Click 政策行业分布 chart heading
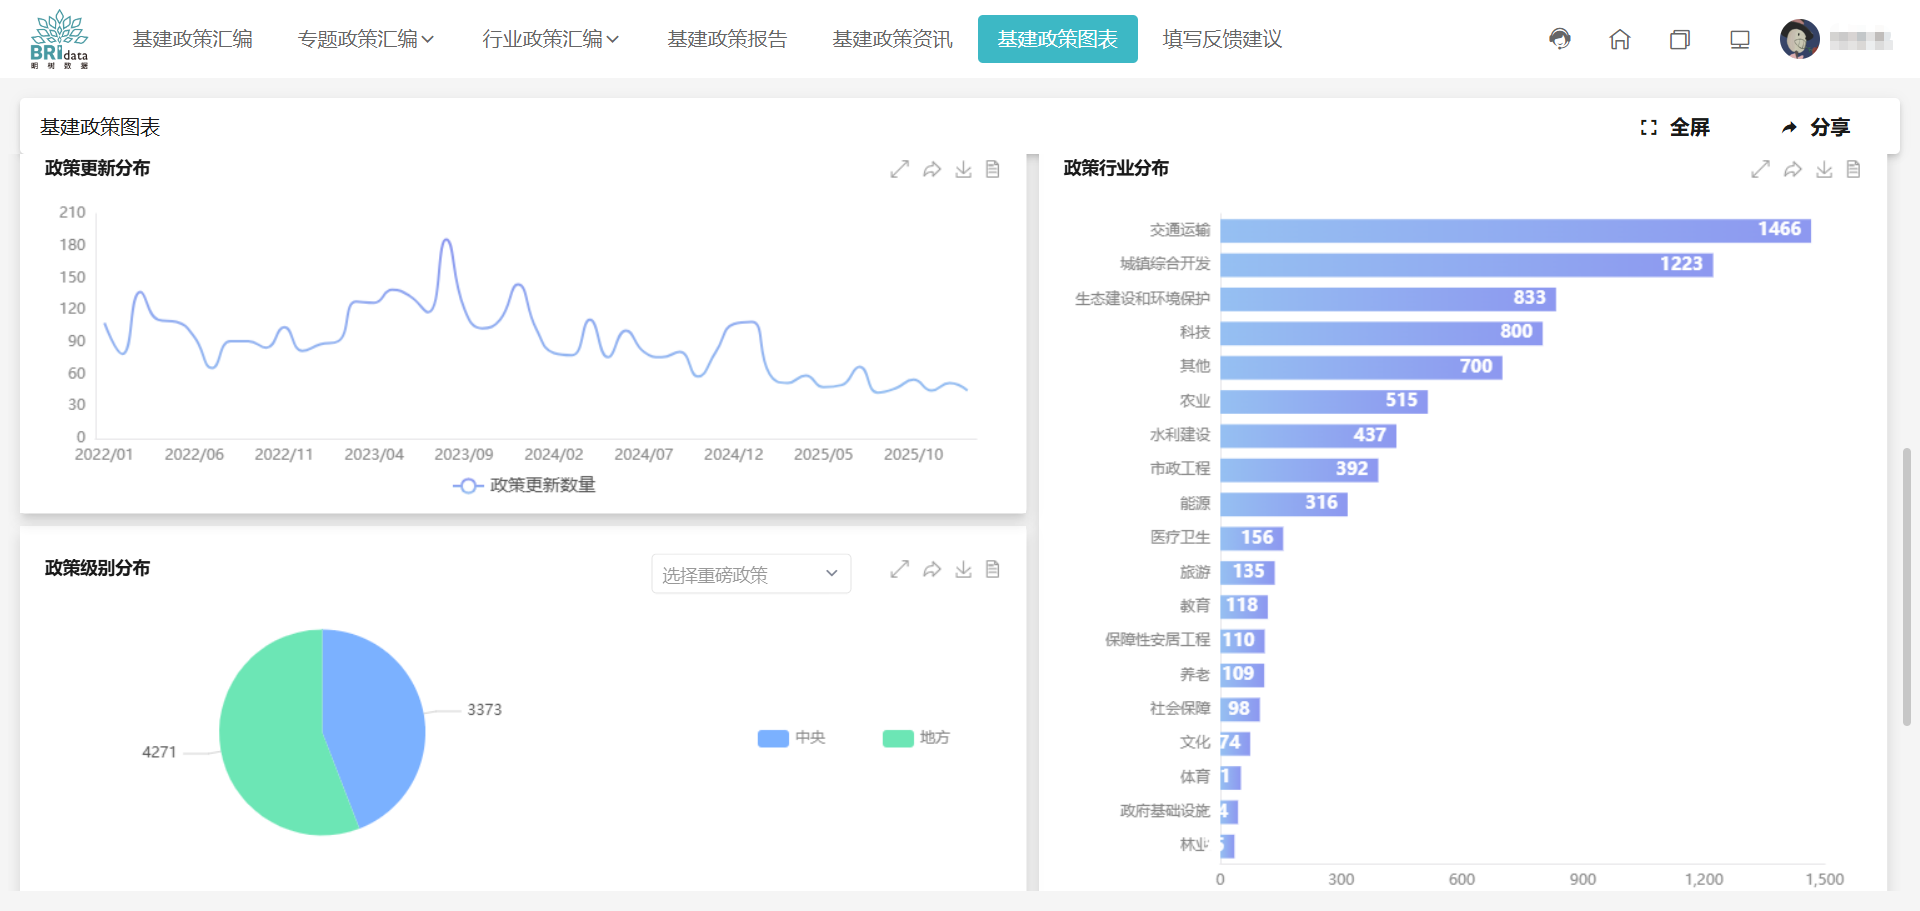 (1116, 168)
